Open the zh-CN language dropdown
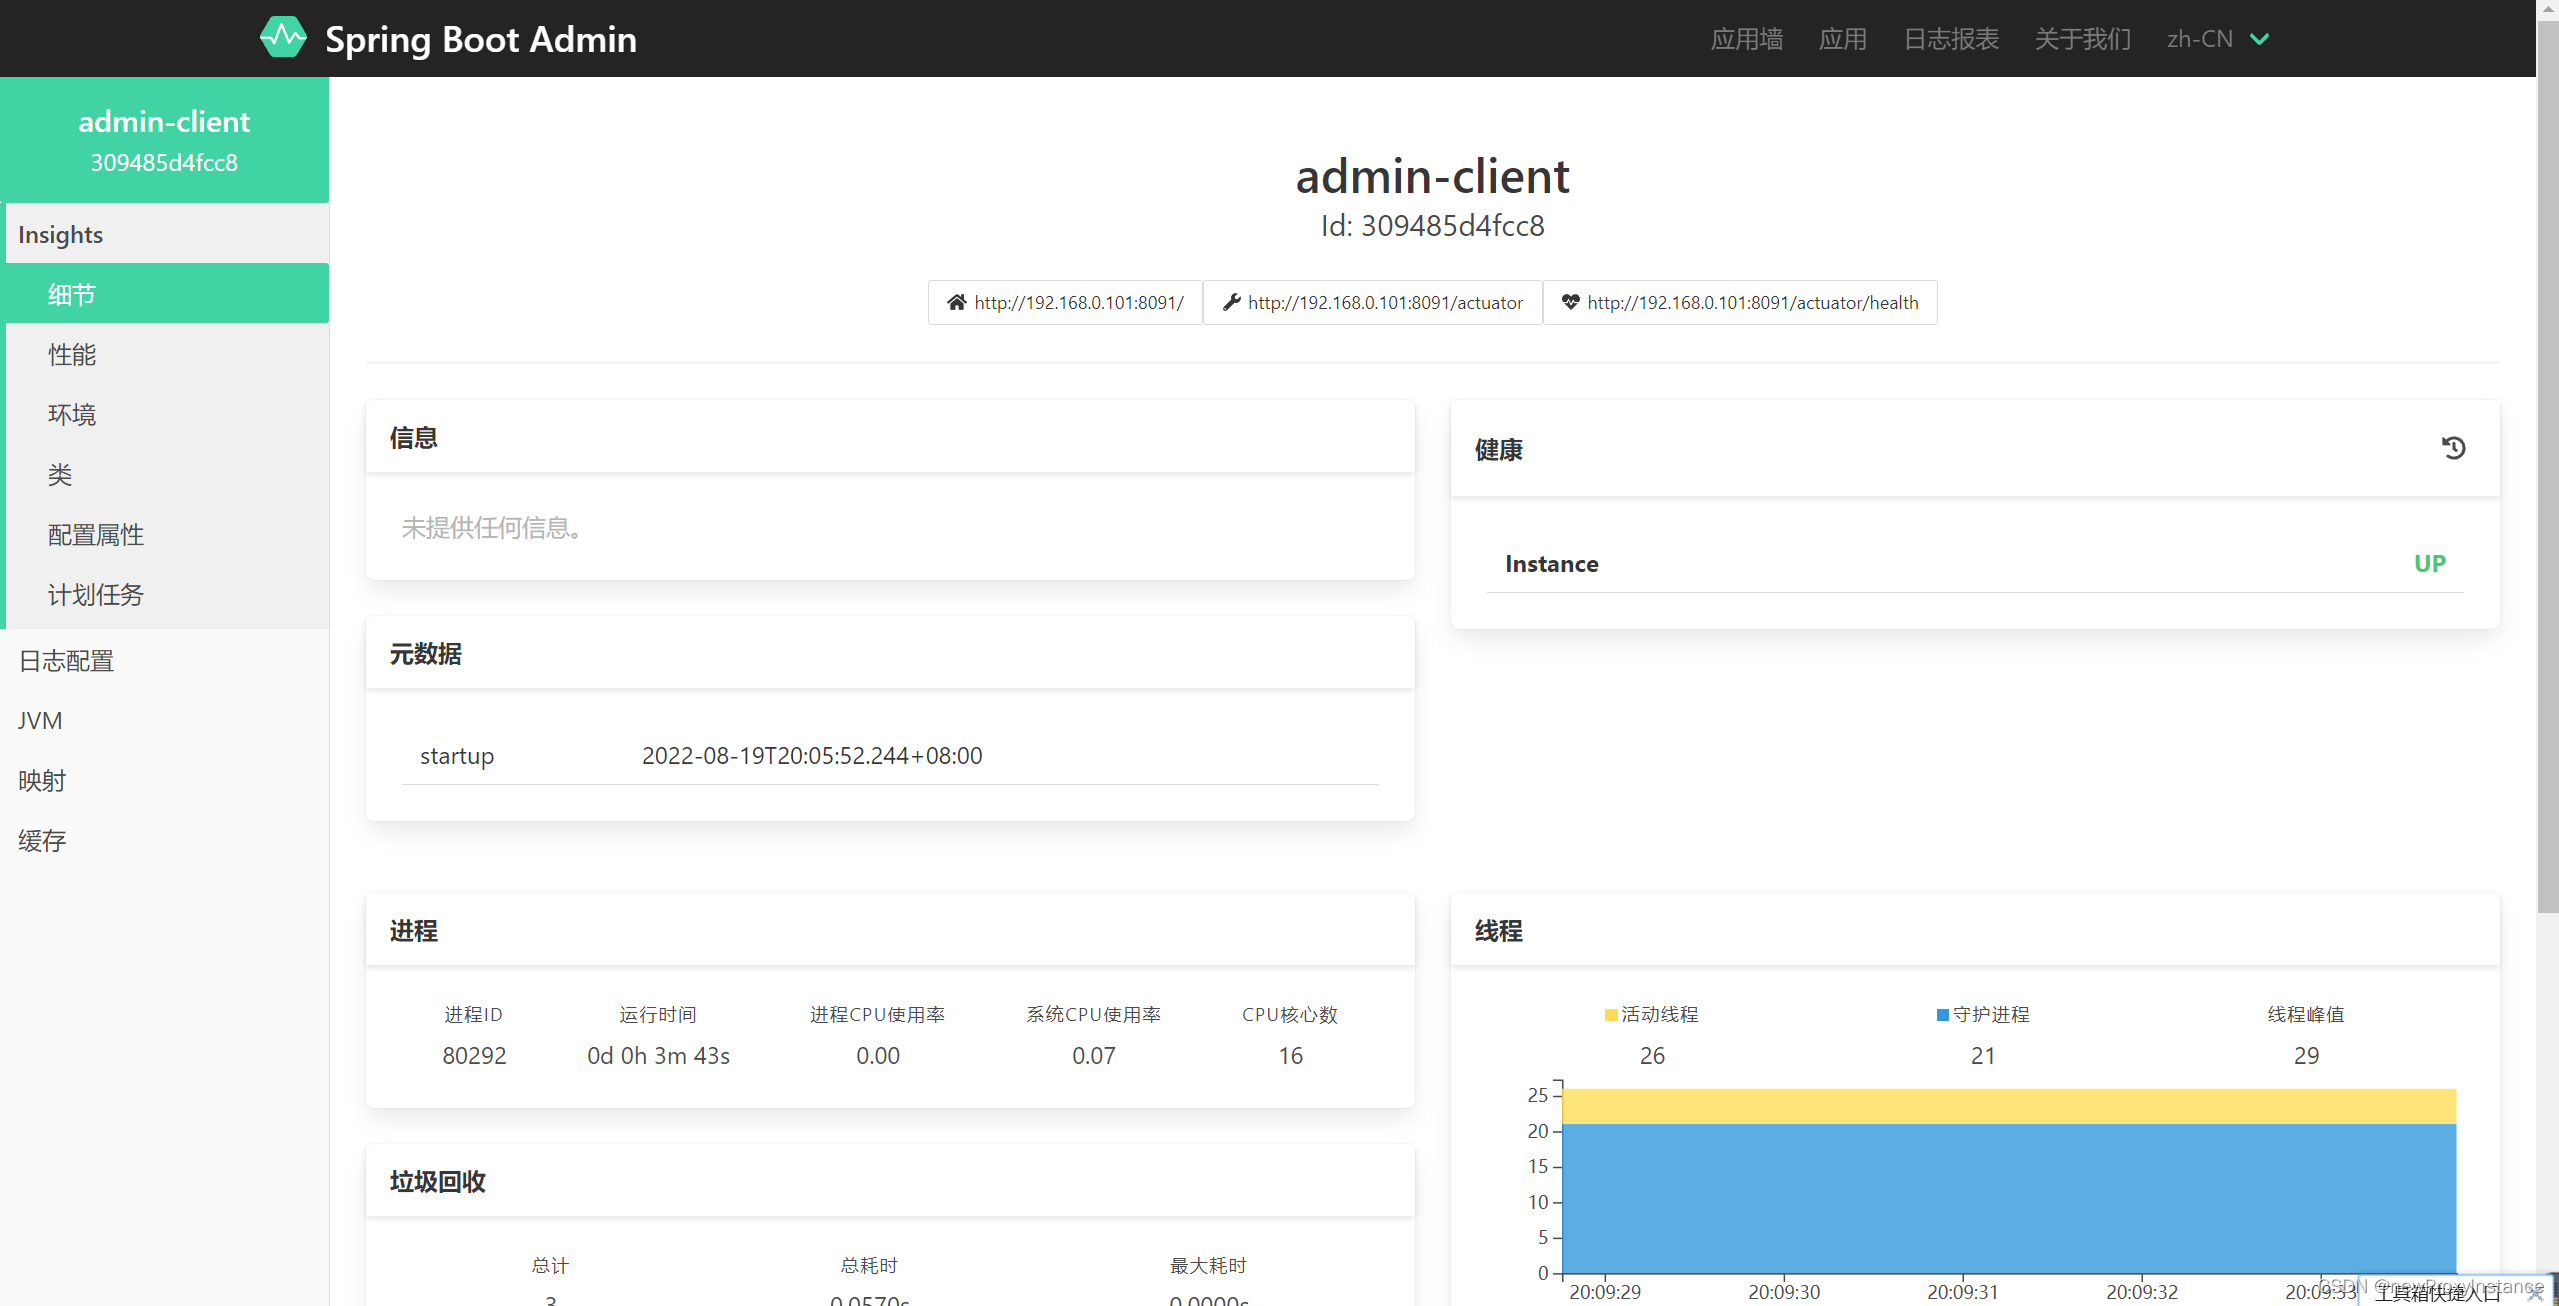Screen dimensions: 2559x1306 pyautogui.click(x=2217, y=39)
